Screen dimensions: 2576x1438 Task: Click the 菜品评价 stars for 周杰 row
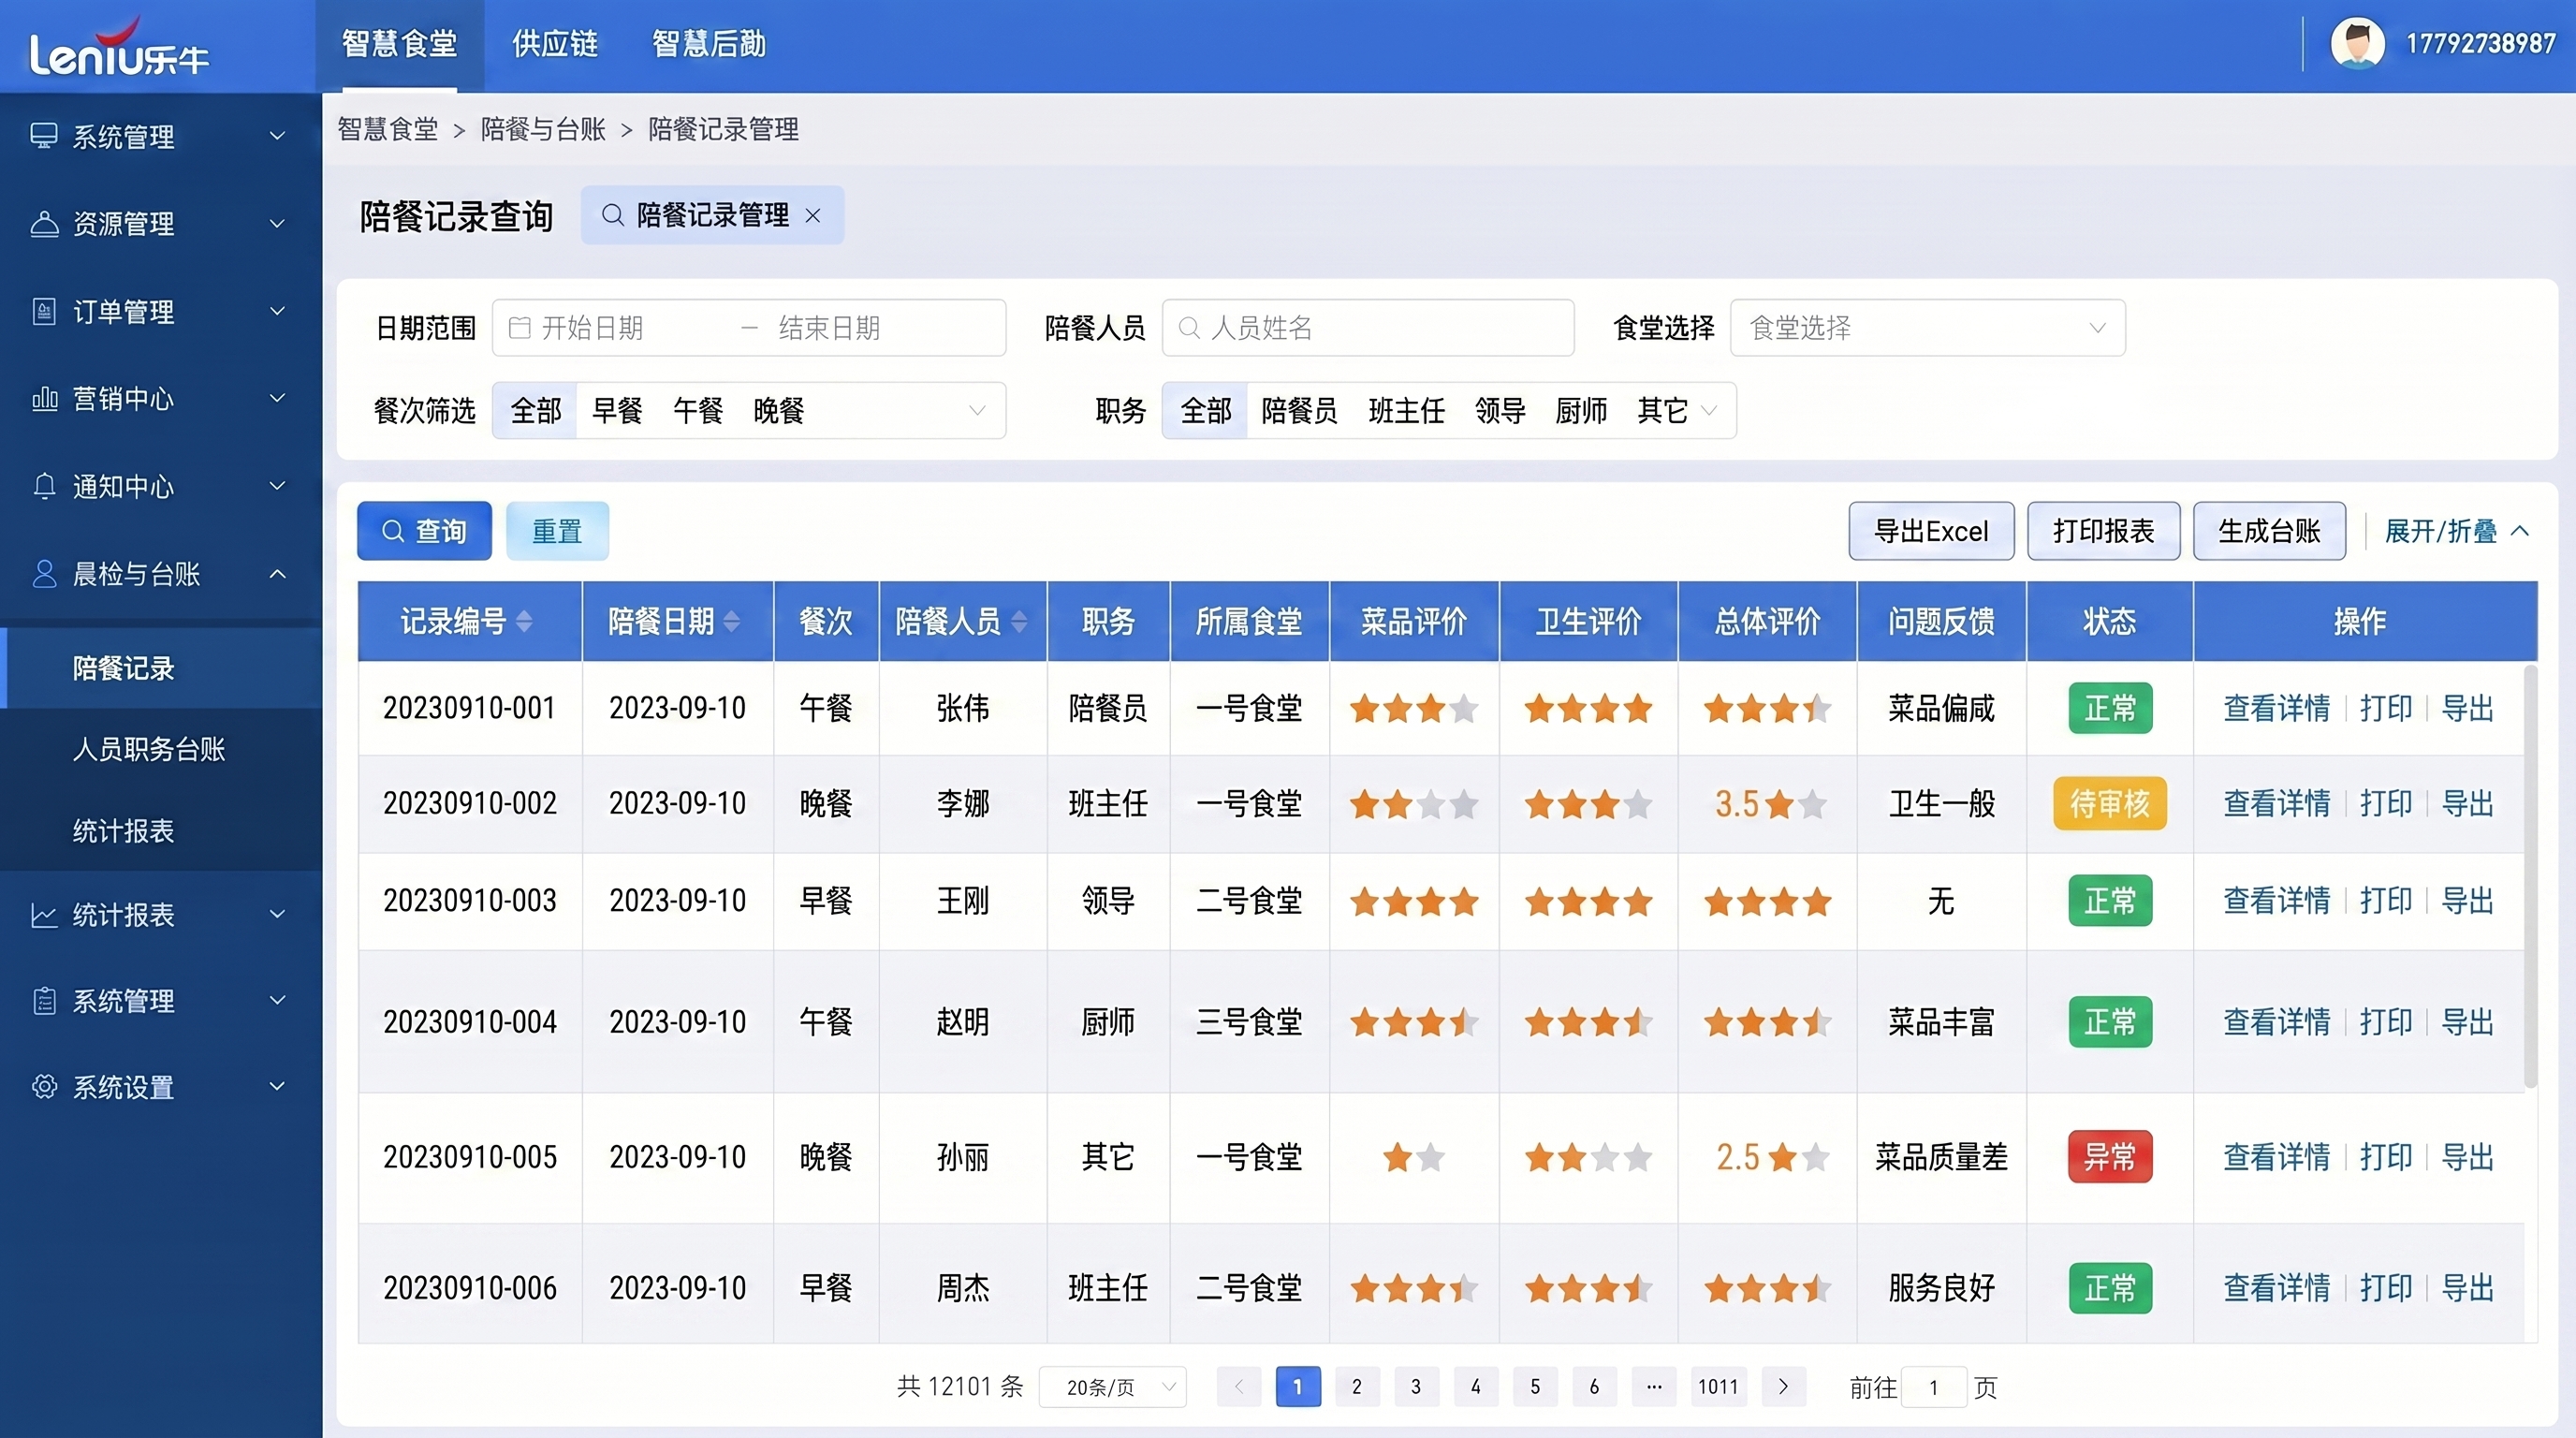(x=1414, y=1288)
